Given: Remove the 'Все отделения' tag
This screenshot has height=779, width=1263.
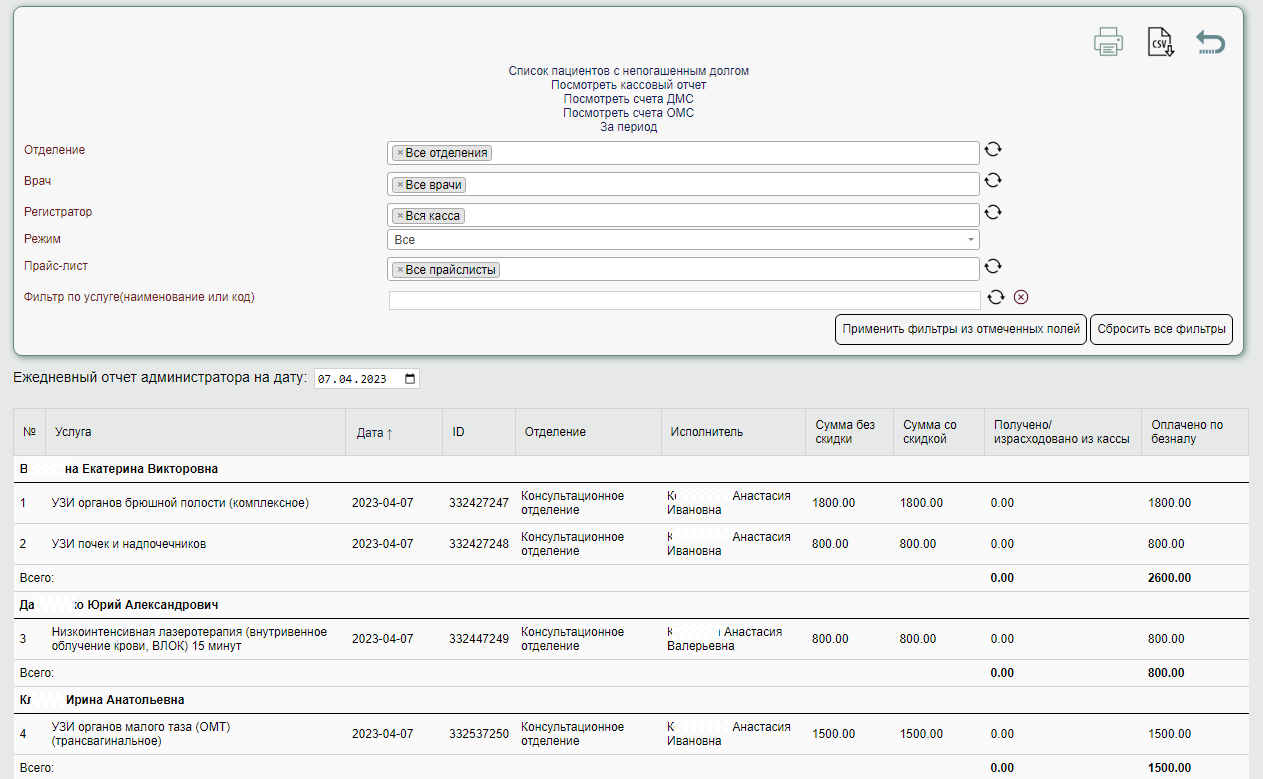Looking at the screenshot, I should 400,153.
